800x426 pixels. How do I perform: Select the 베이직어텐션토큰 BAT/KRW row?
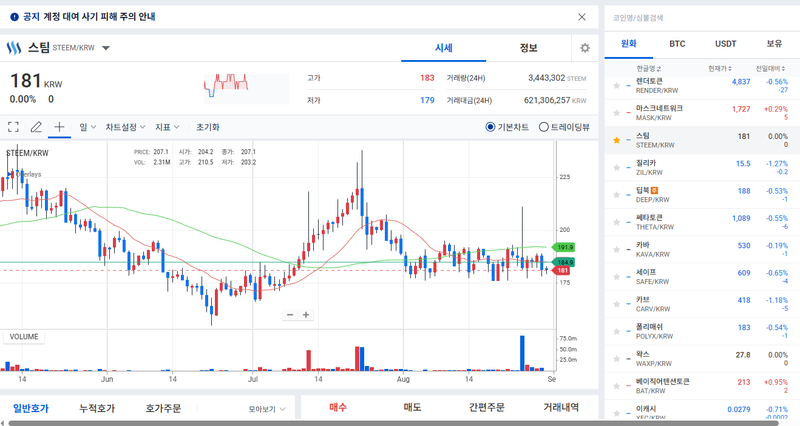[x=702, y=386]
